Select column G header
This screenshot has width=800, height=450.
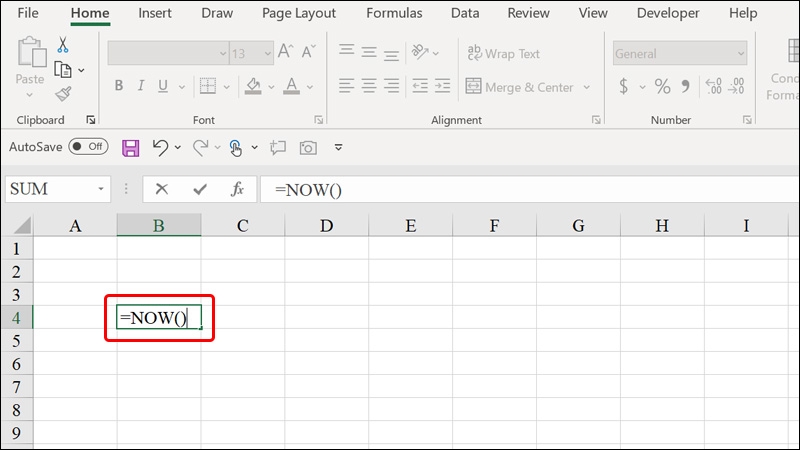578,225
